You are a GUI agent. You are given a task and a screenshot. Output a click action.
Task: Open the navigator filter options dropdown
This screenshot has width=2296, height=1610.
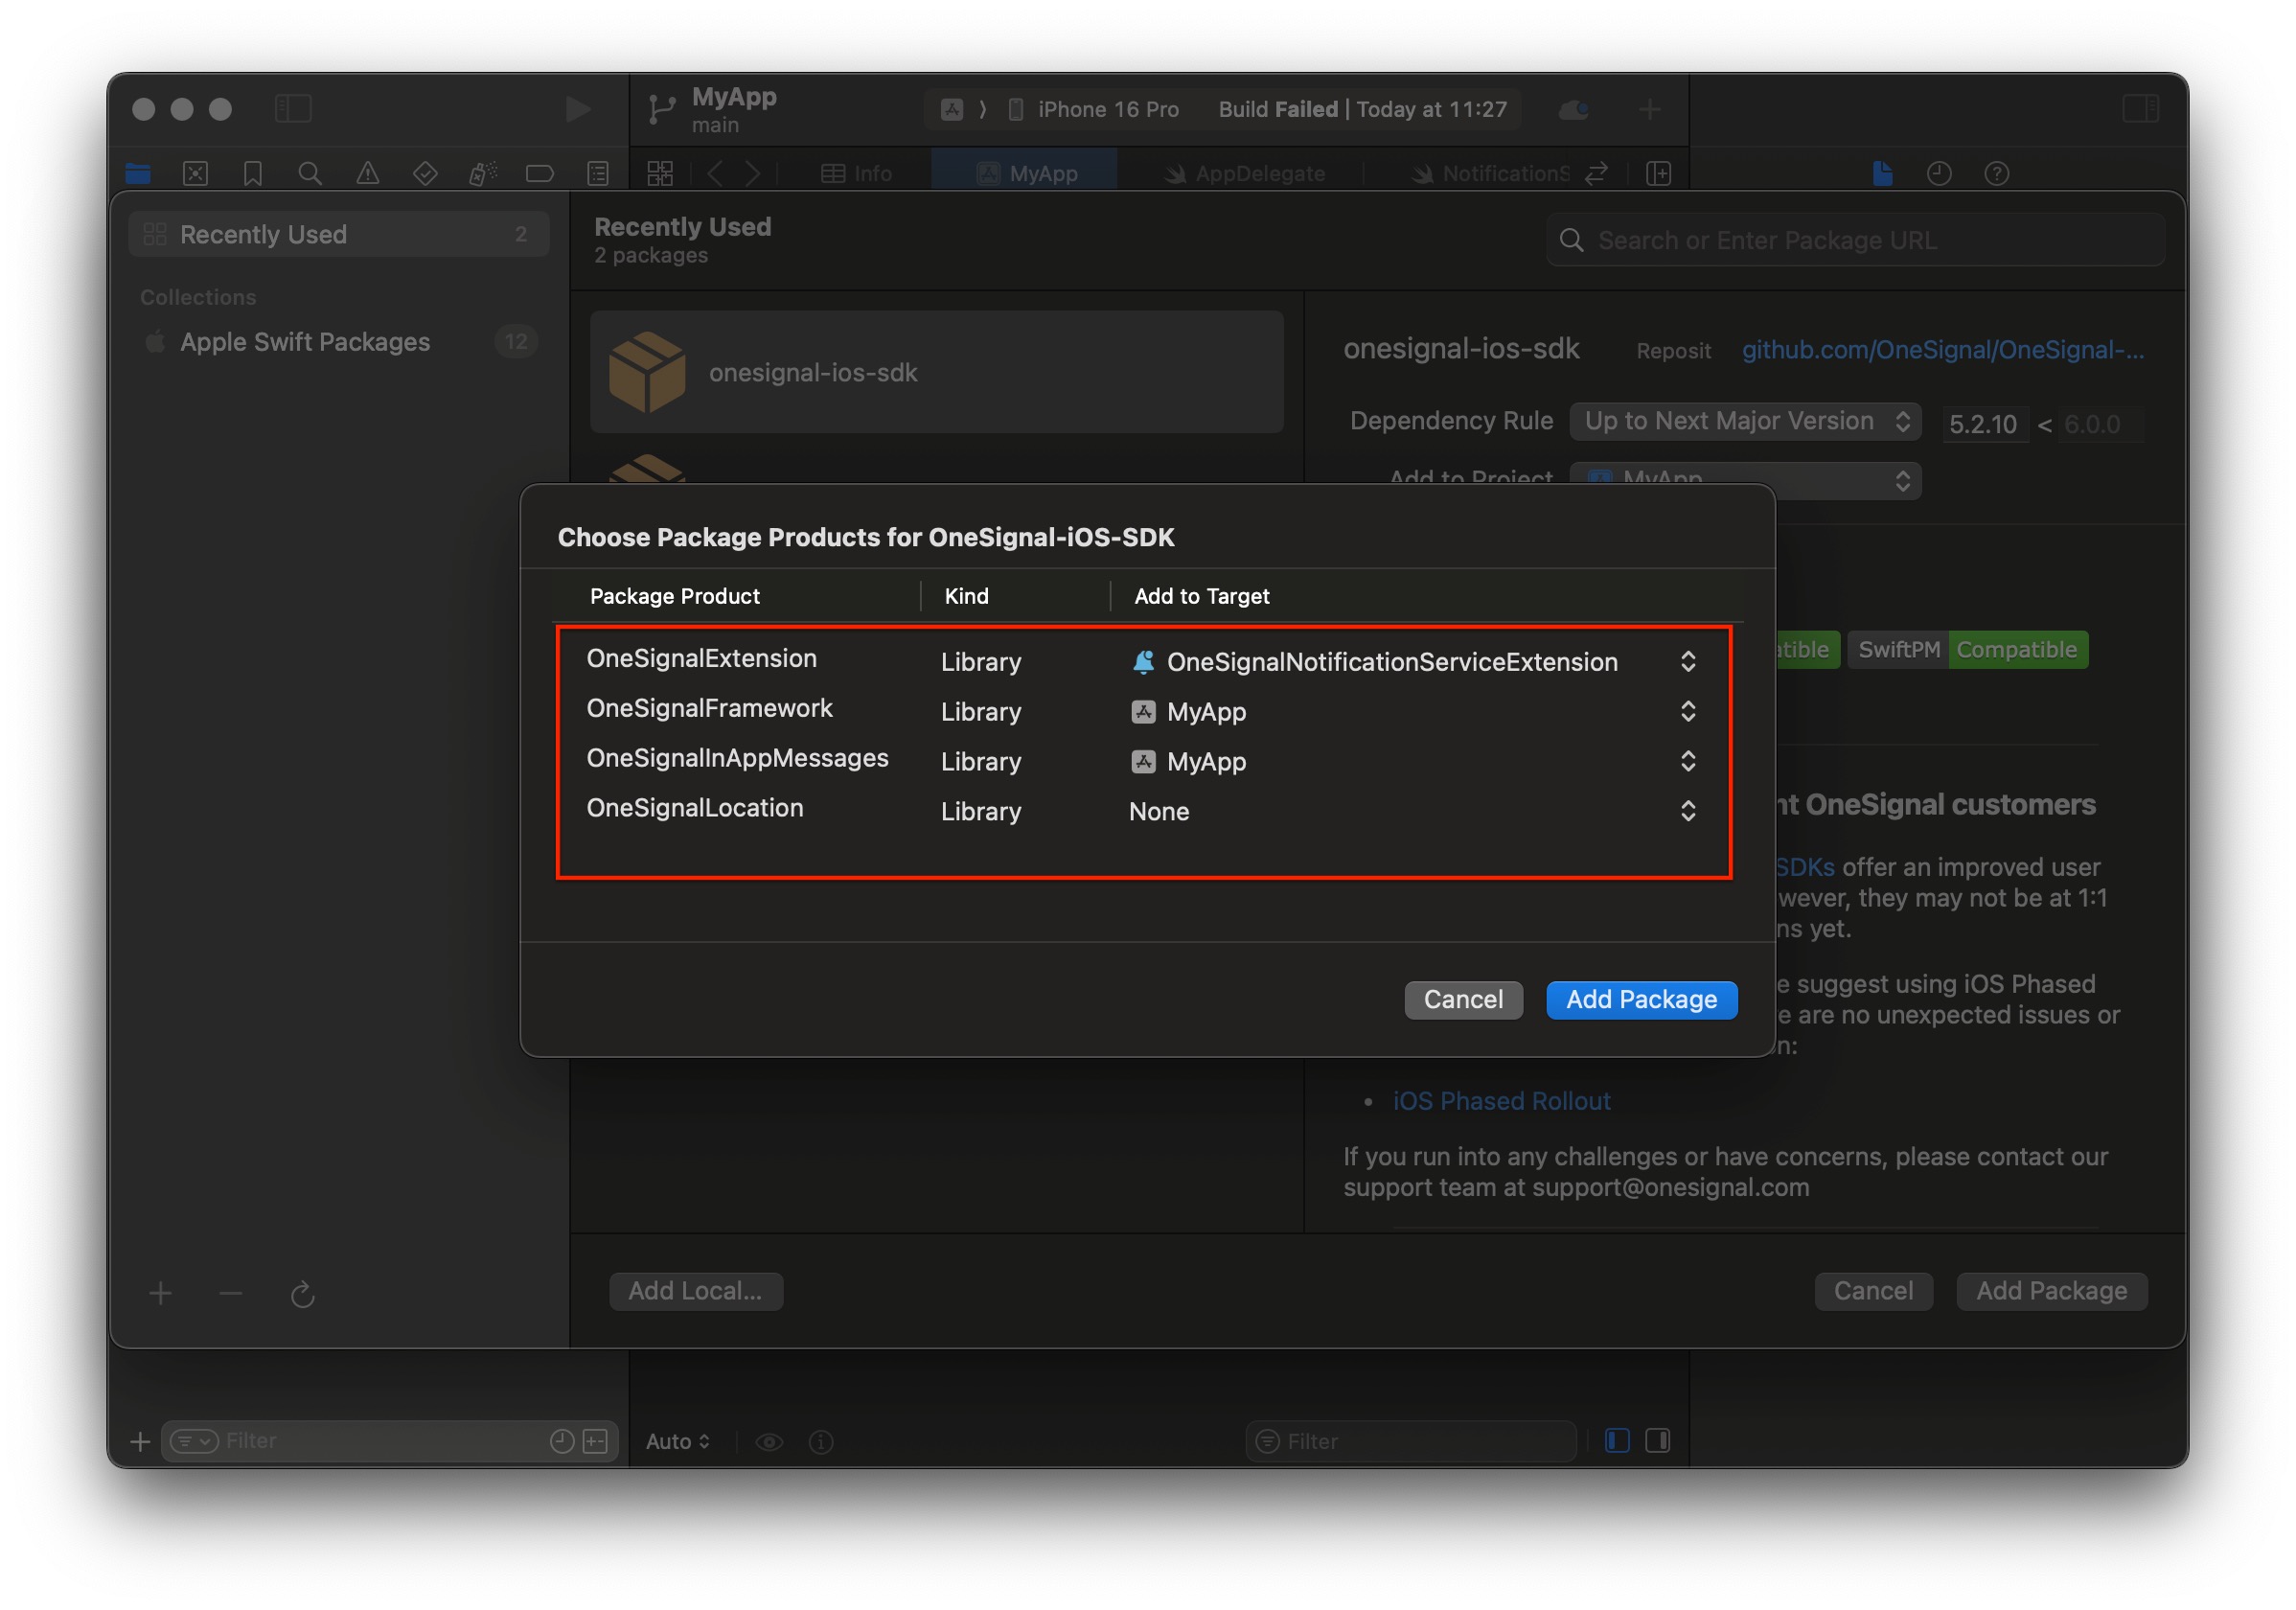[194, 1440]
